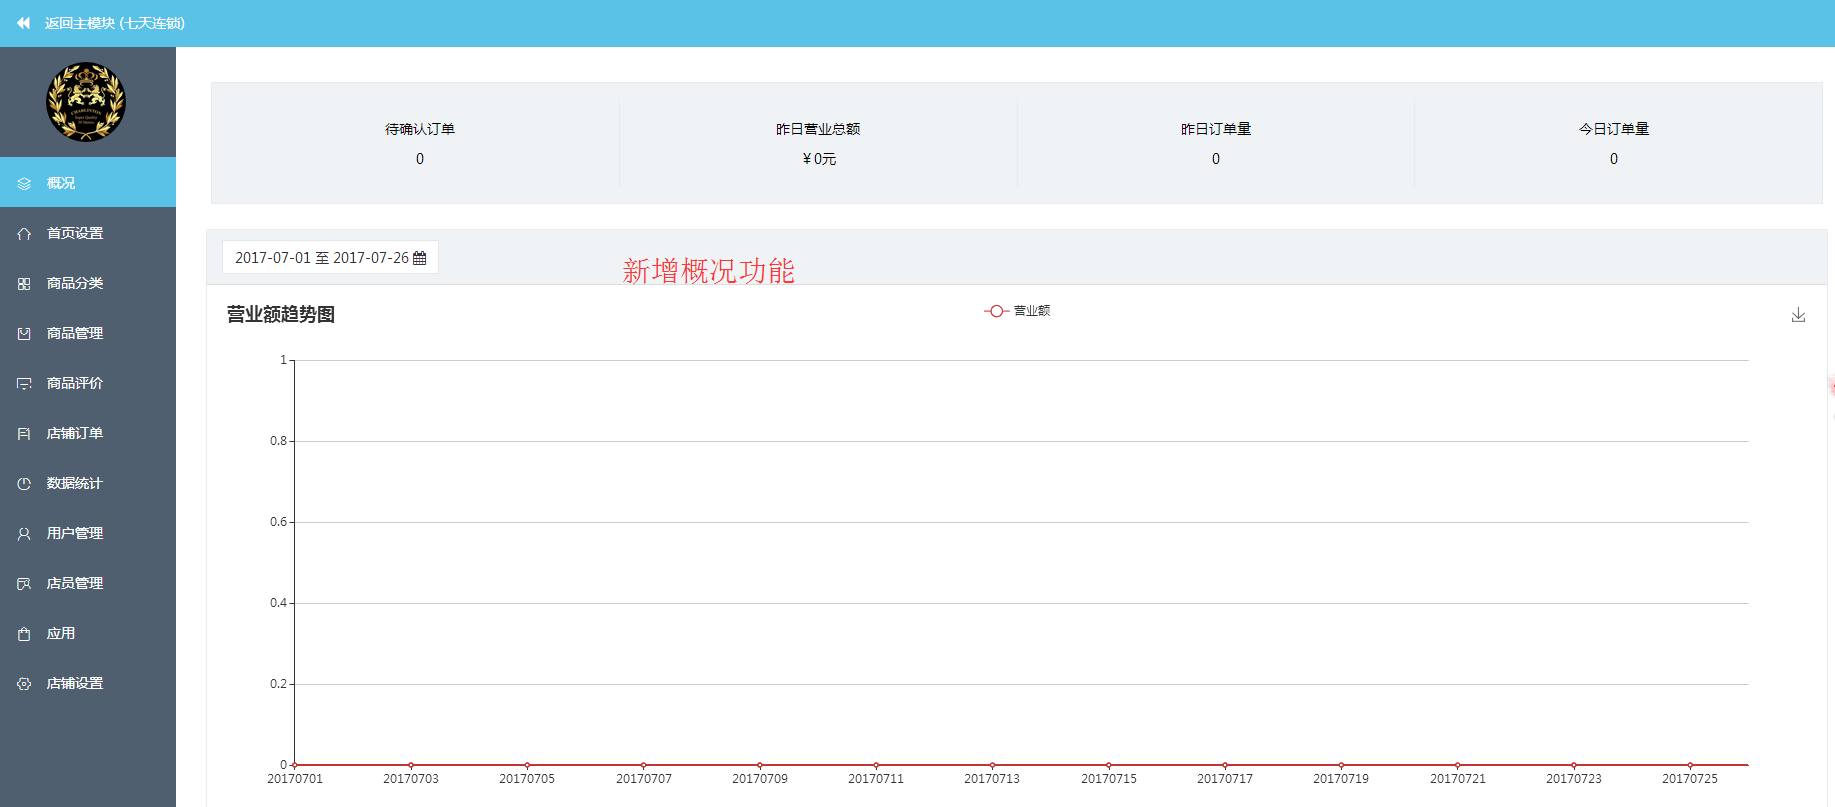Screen dimensions: 1835x807
Task: Click the 店员管理 icon
Action: click(x=24, y=584)
